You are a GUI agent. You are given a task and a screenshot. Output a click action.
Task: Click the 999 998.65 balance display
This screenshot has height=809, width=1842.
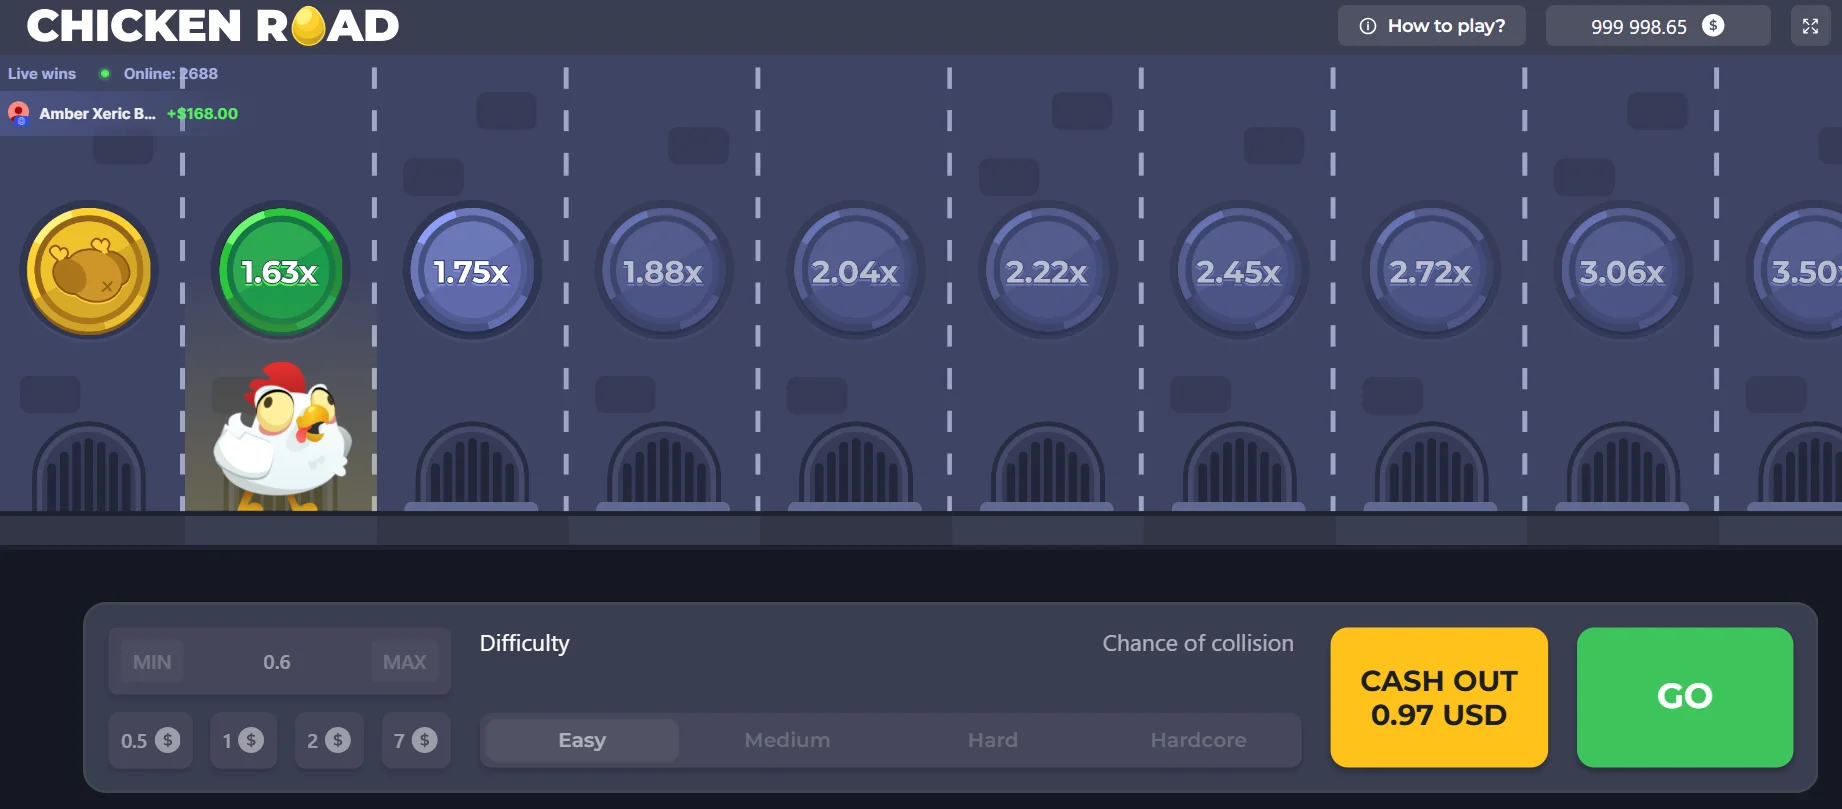(x=1658, y=26)
